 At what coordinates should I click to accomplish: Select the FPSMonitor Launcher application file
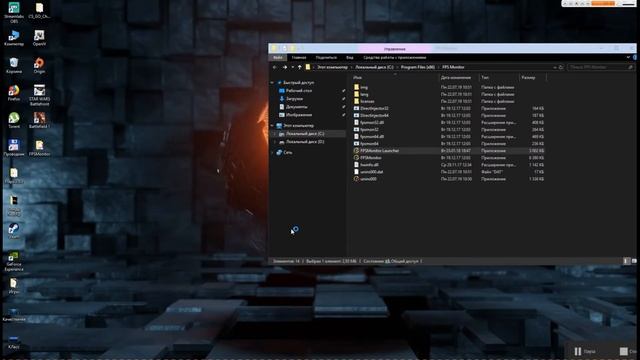click(449, 151)
